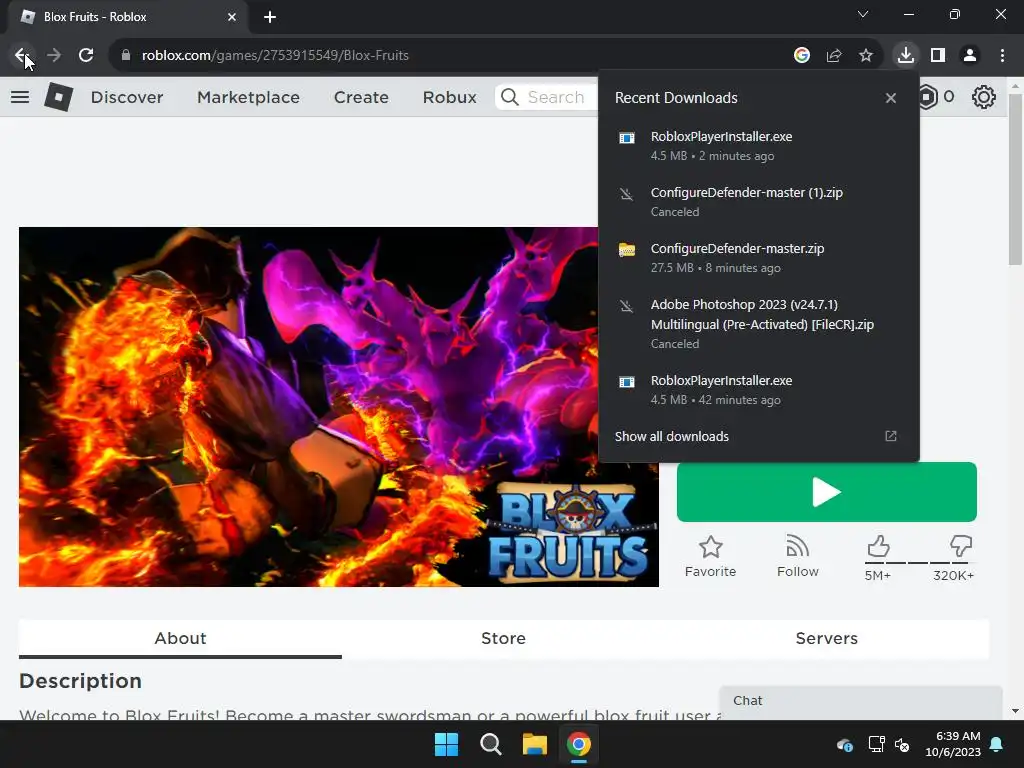The image size is (1024, 768).
Task: Open the Robux menu item
Action: [x=449, y=97]
